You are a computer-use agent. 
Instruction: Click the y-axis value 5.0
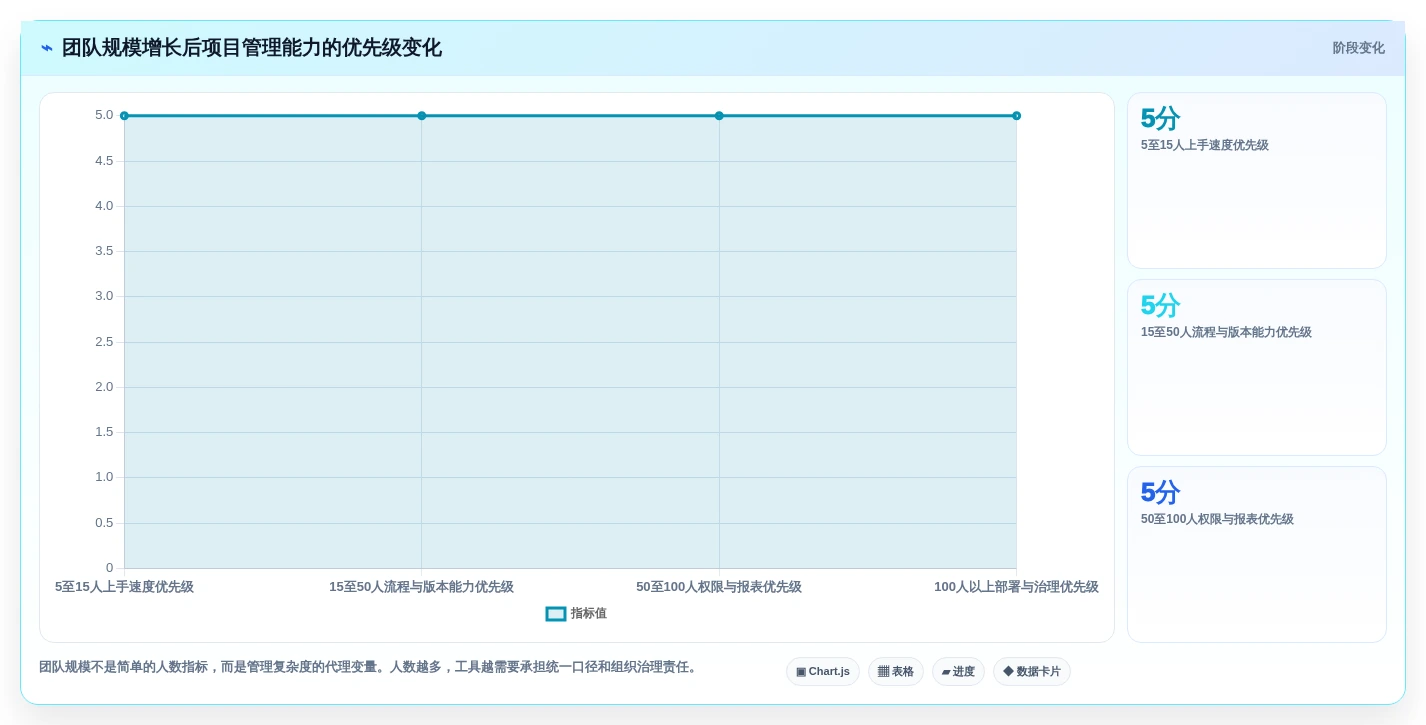104,115
